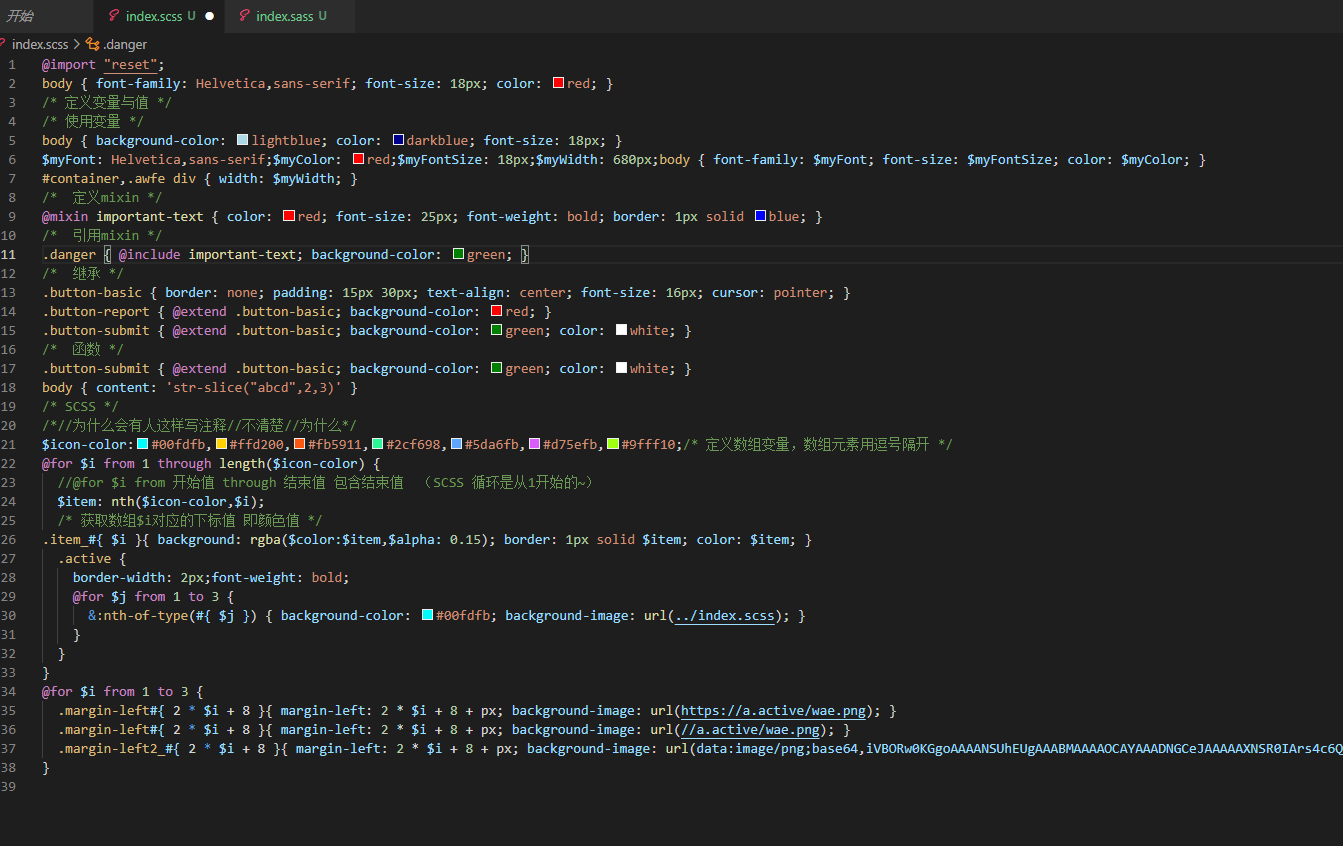Click the .danger symbol icon in breadcrumb

coord(93,44)
